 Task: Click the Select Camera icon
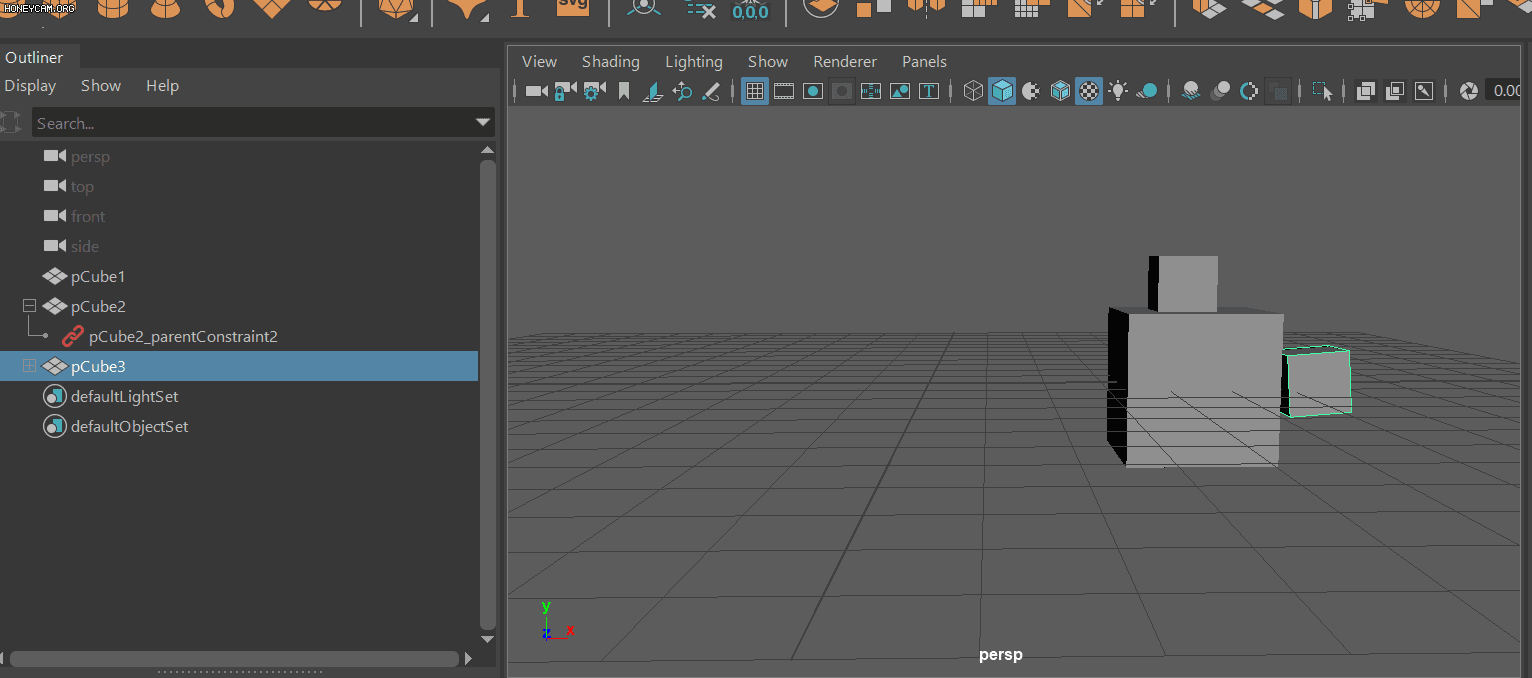536,91
